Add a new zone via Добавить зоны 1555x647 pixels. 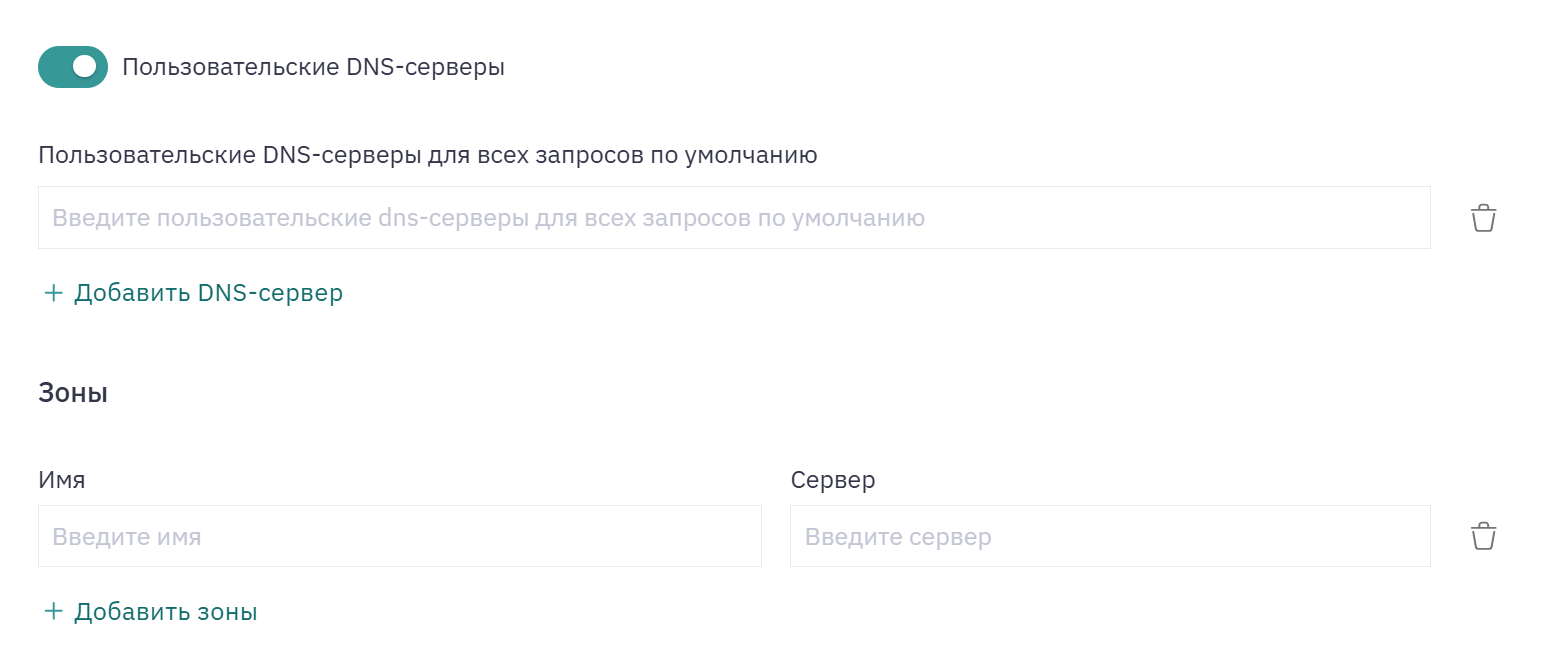click(x=150, y=611)
